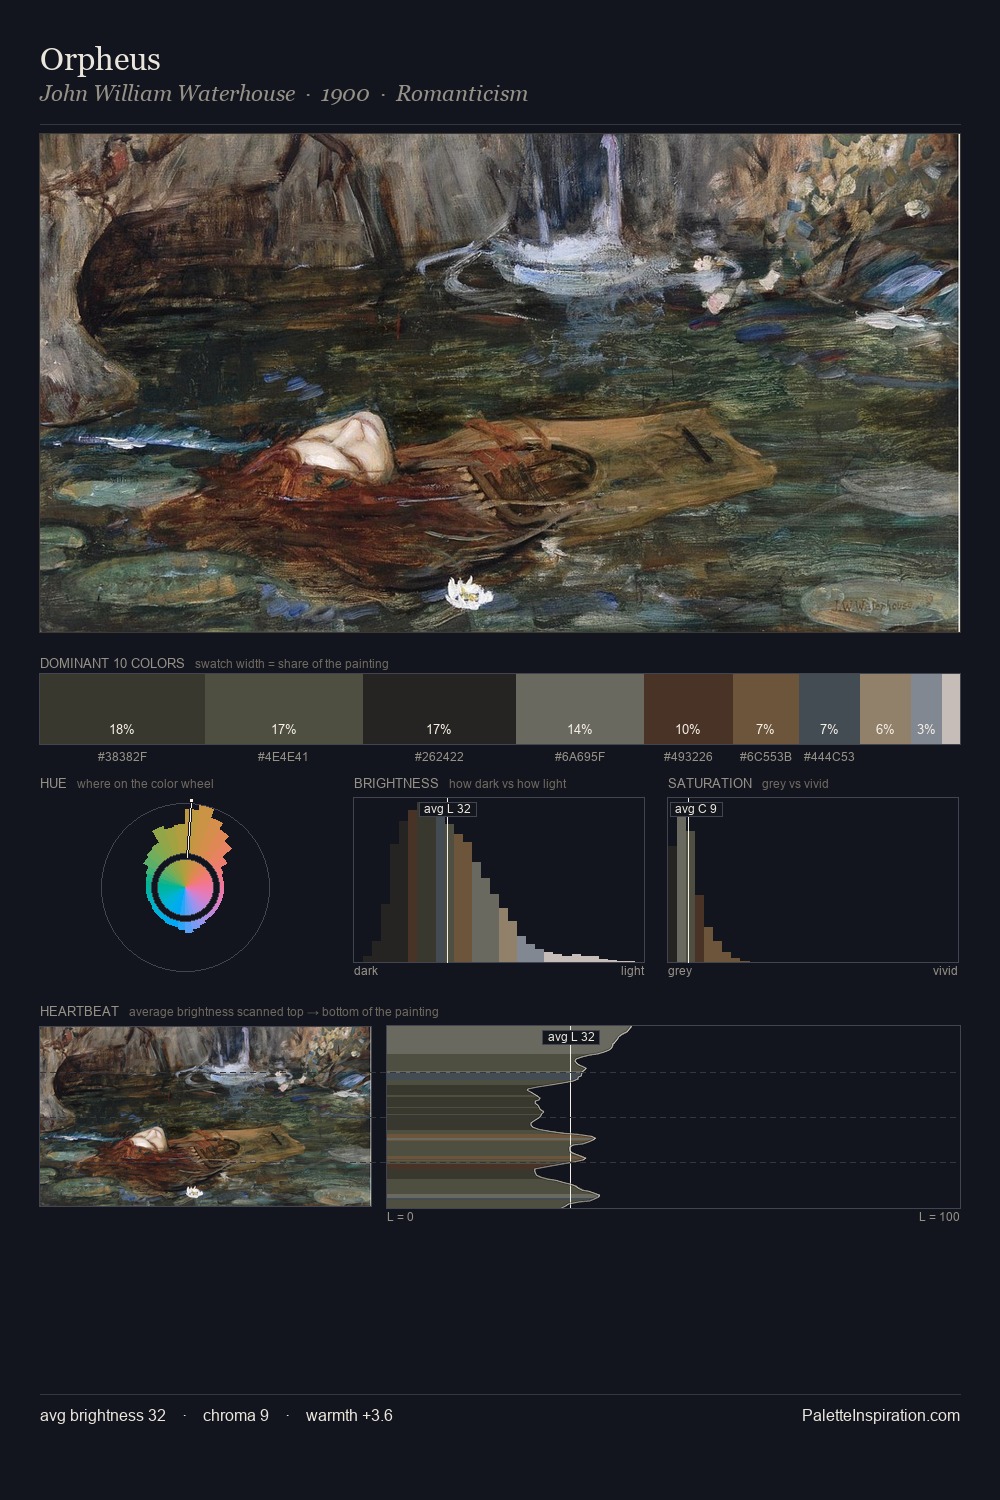Click the #6C553B hex code label
Screen dimensions: 1000x1500
click(765, 757)
